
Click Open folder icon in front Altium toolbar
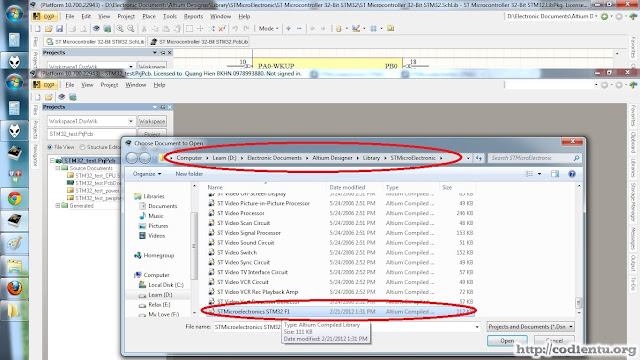pyautogui.click(x=49, y=97)
